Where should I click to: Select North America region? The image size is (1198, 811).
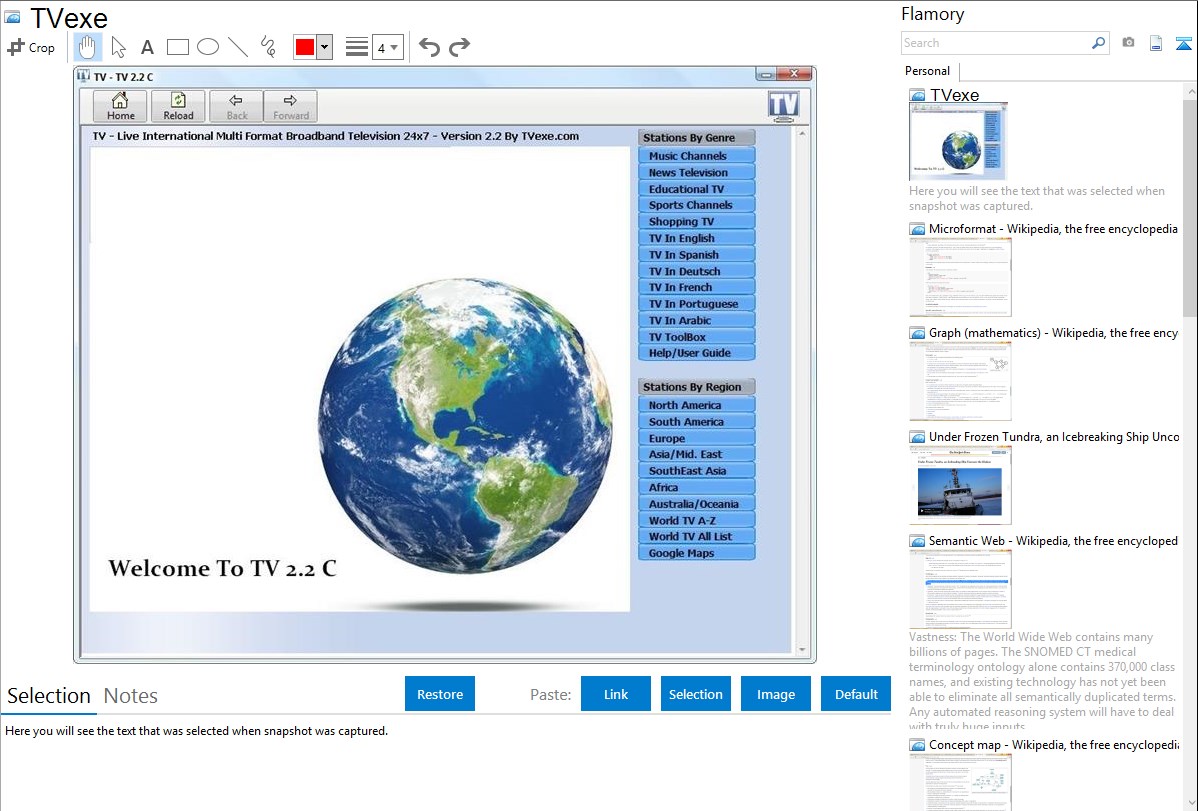click(x=696, y=405)
